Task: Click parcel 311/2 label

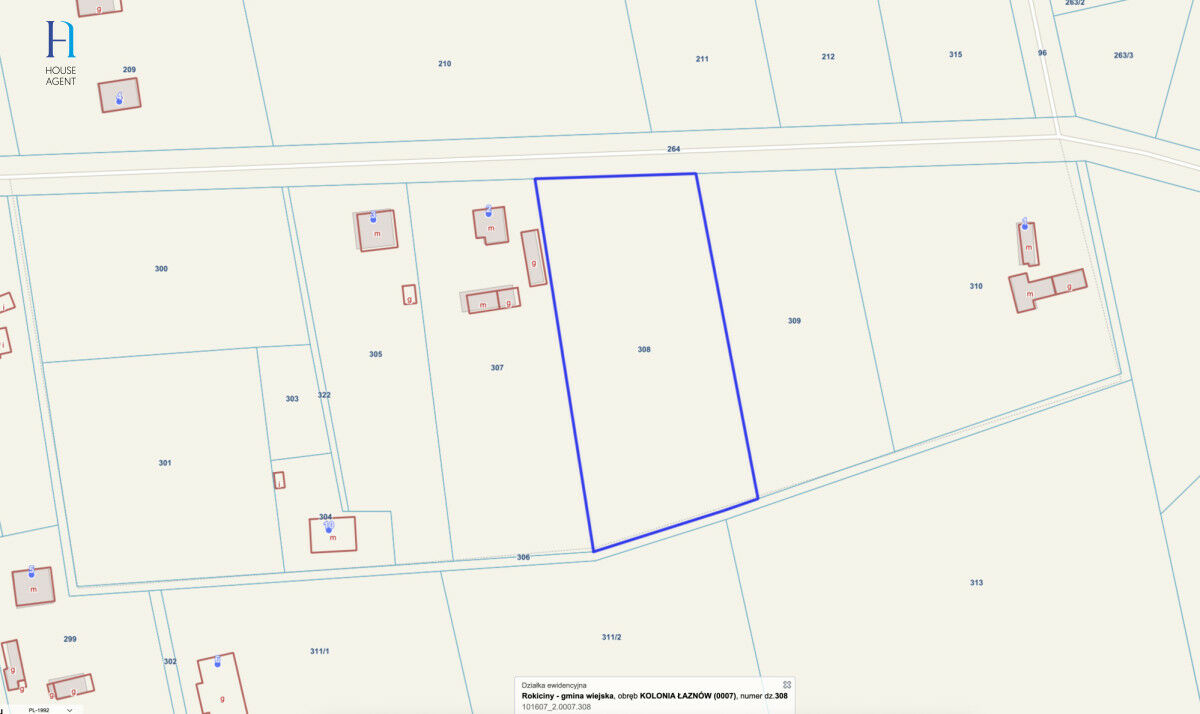Action: click(612, 637)
